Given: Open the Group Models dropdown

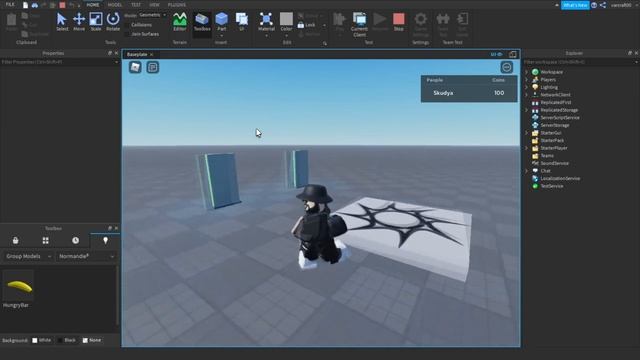Looking at the screenshot, I should [28, 256].
